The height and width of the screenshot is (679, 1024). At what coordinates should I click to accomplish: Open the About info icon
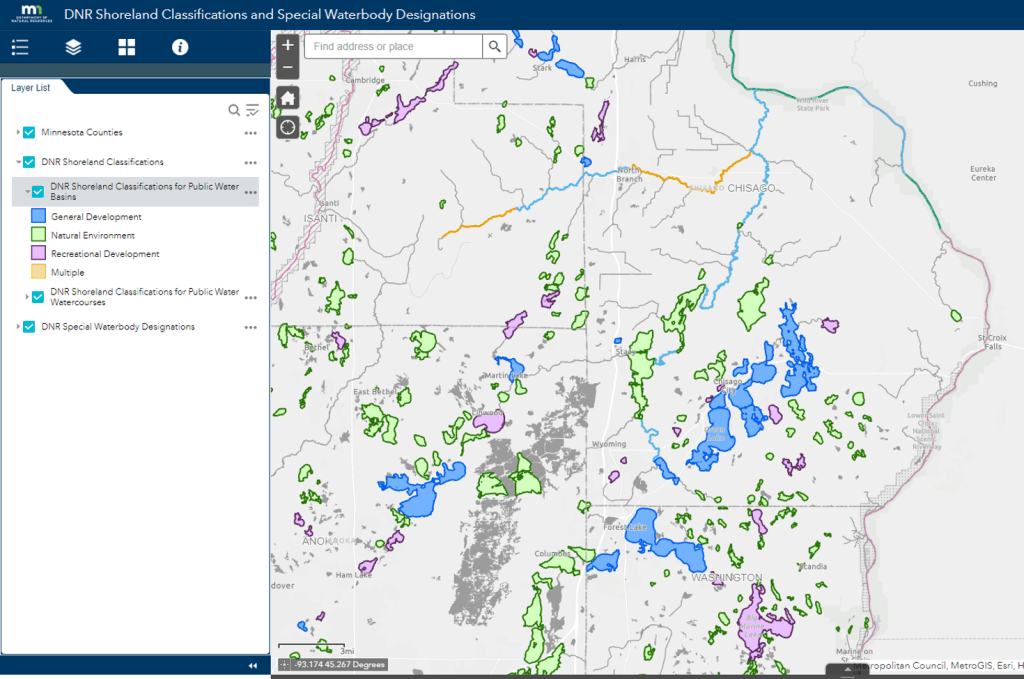(180, 47)
